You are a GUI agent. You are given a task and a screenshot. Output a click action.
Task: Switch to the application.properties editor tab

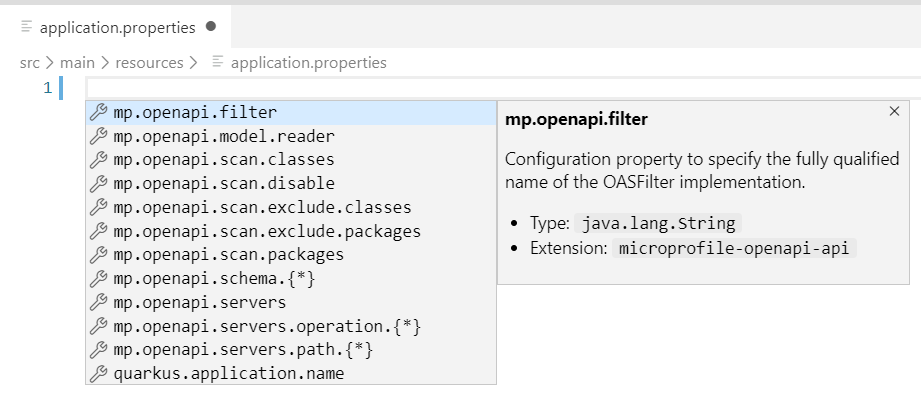(117, 27)
